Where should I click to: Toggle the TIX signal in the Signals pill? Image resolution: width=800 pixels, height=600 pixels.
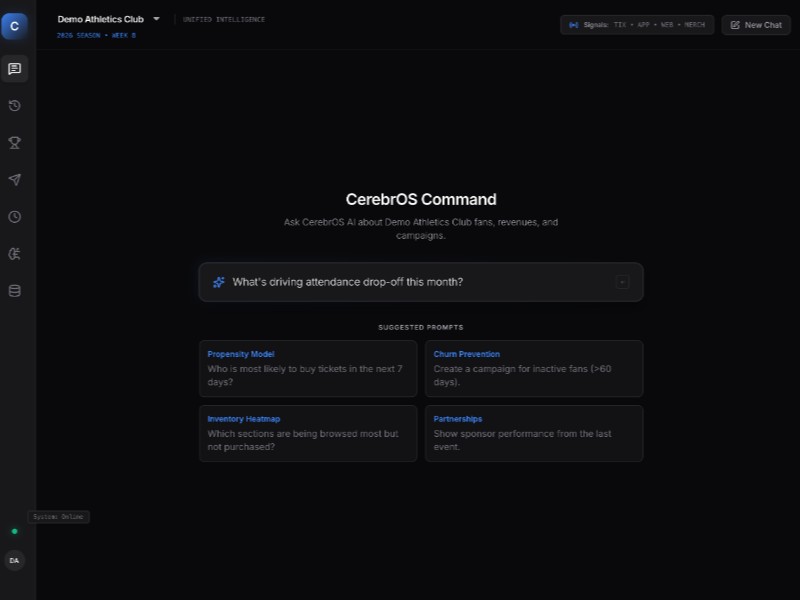(x=617, y=25)
